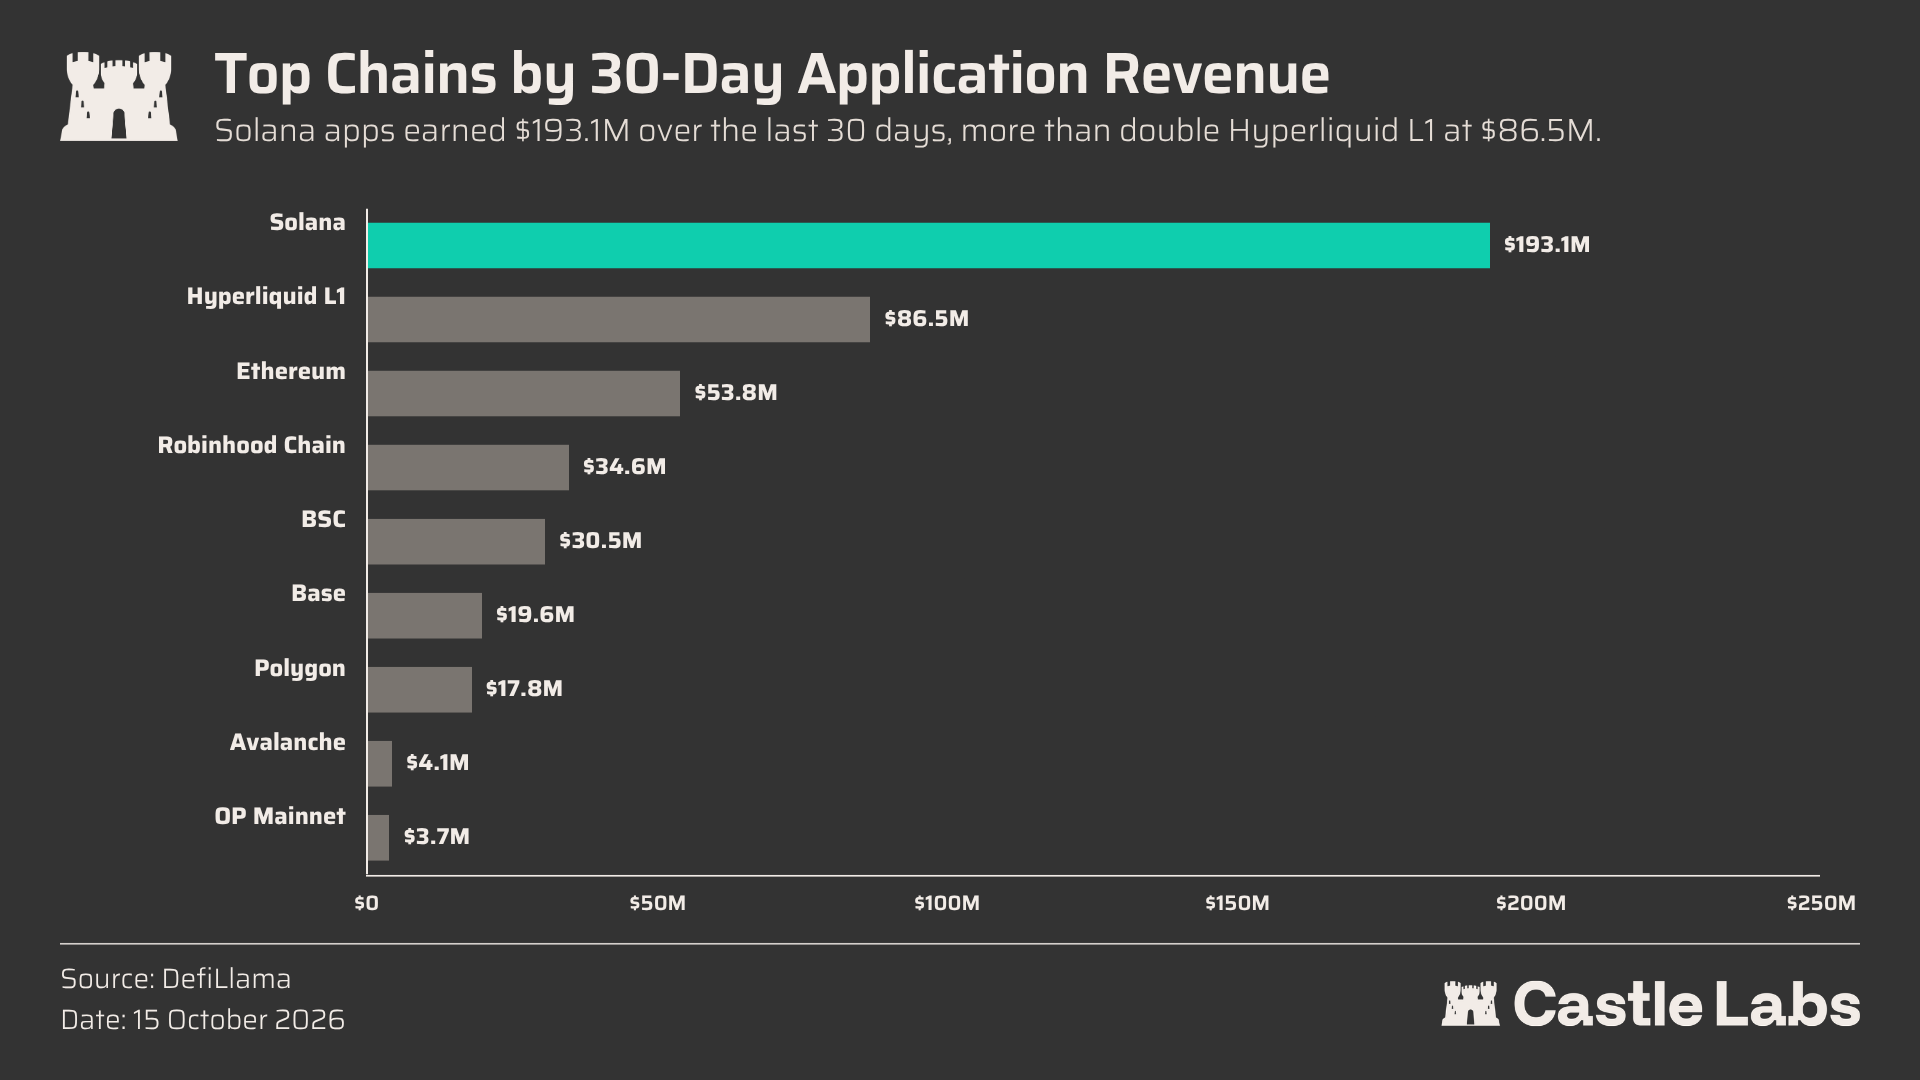Click the "Base" category label

pyautogui.click(x=318, y=593)
